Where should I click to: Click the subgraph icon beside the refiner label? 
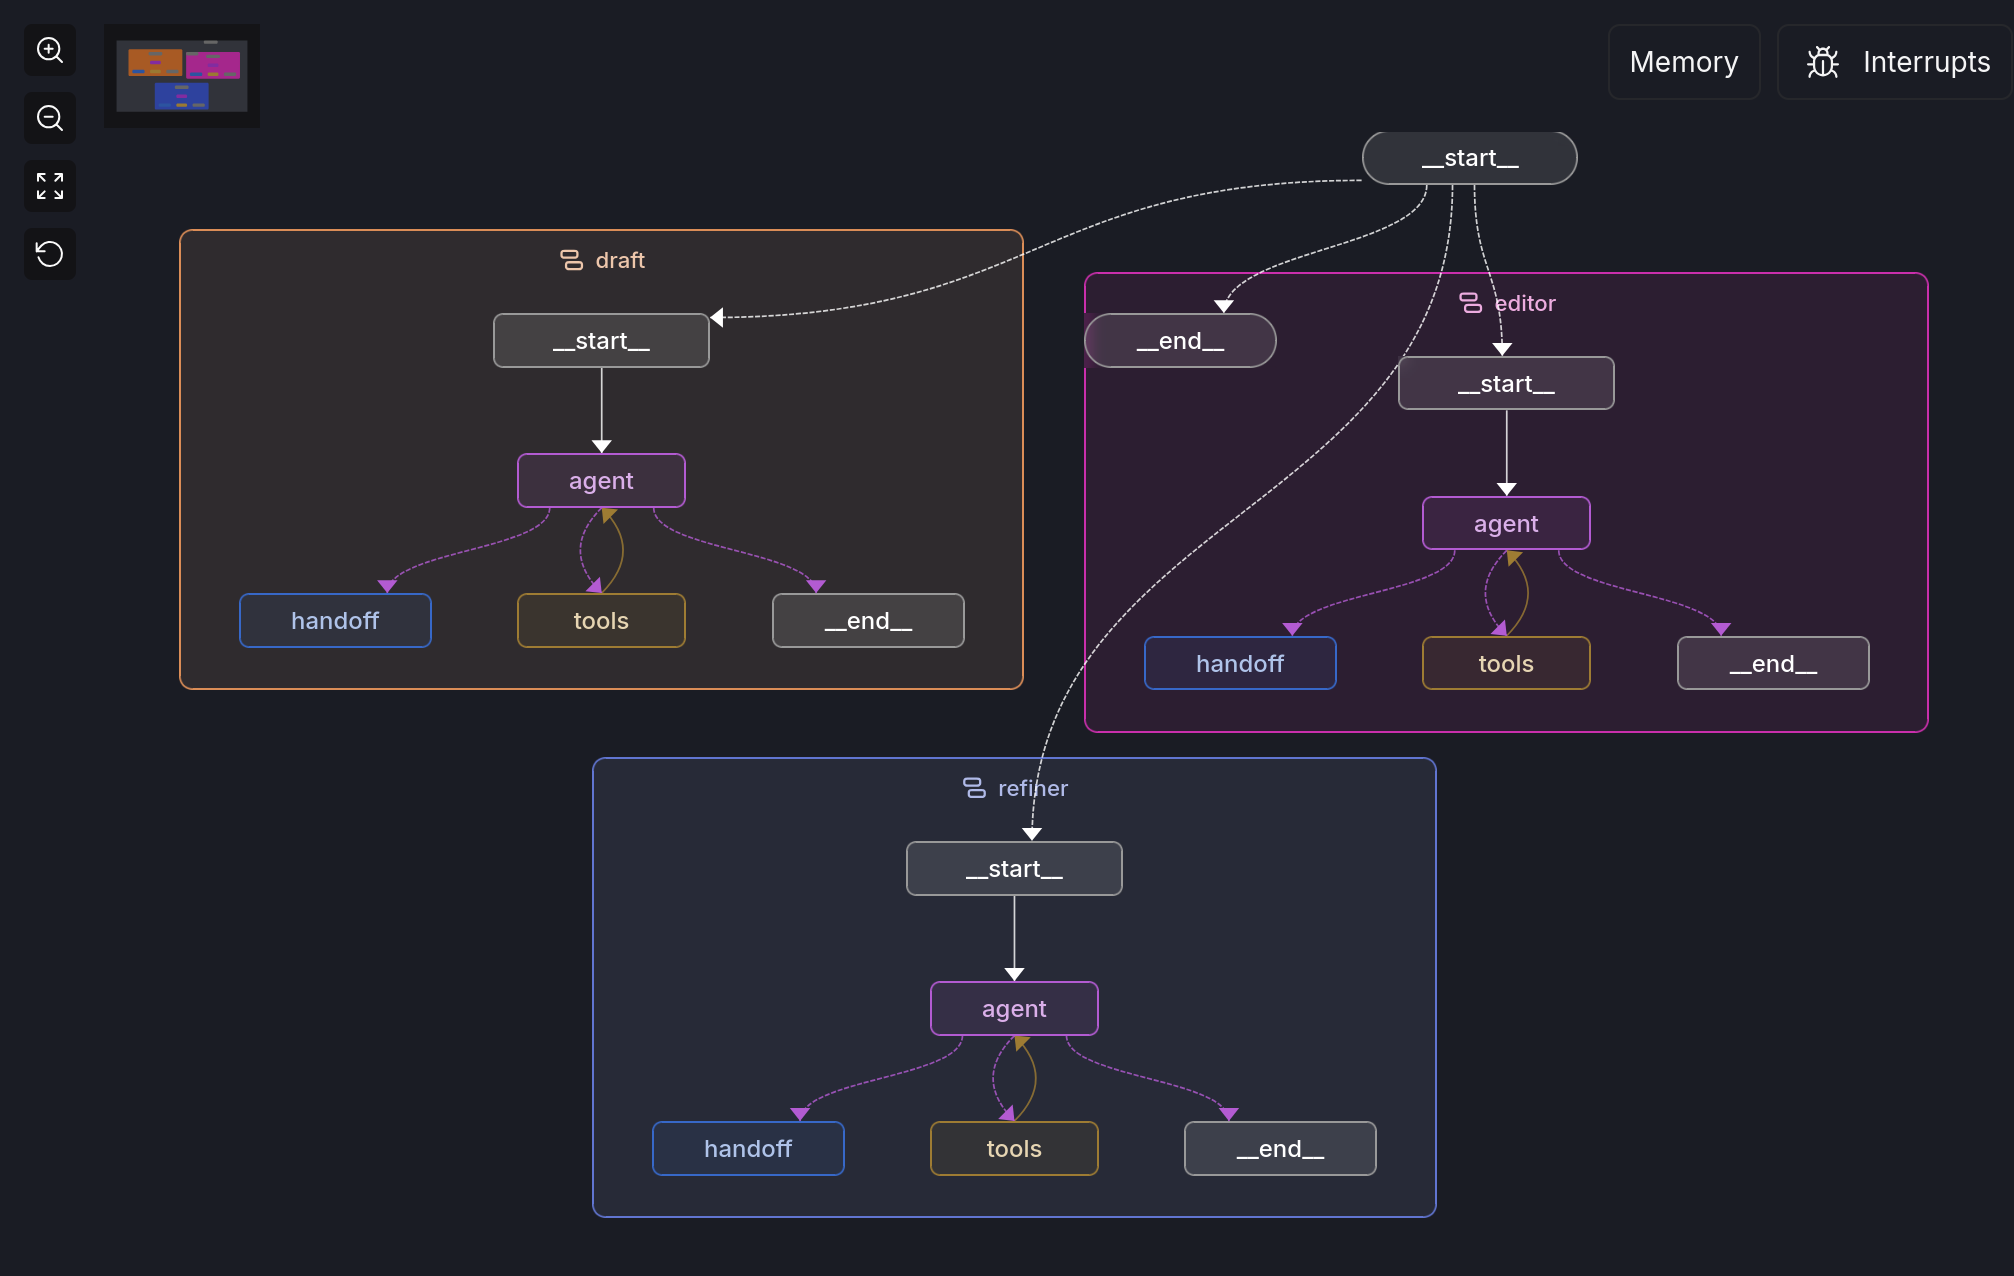coord(974,788)
